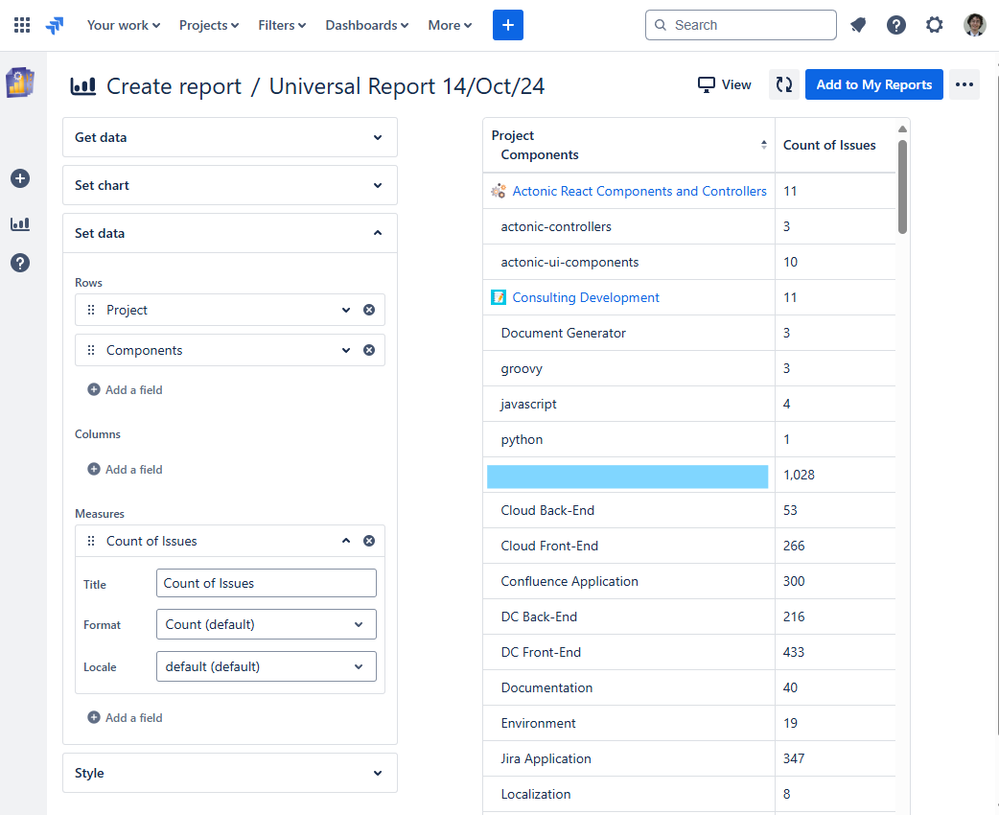Select the DC Front-End row
Viewport: 999px width, 815px height.
pyautogui.click(x=689, y=652)
